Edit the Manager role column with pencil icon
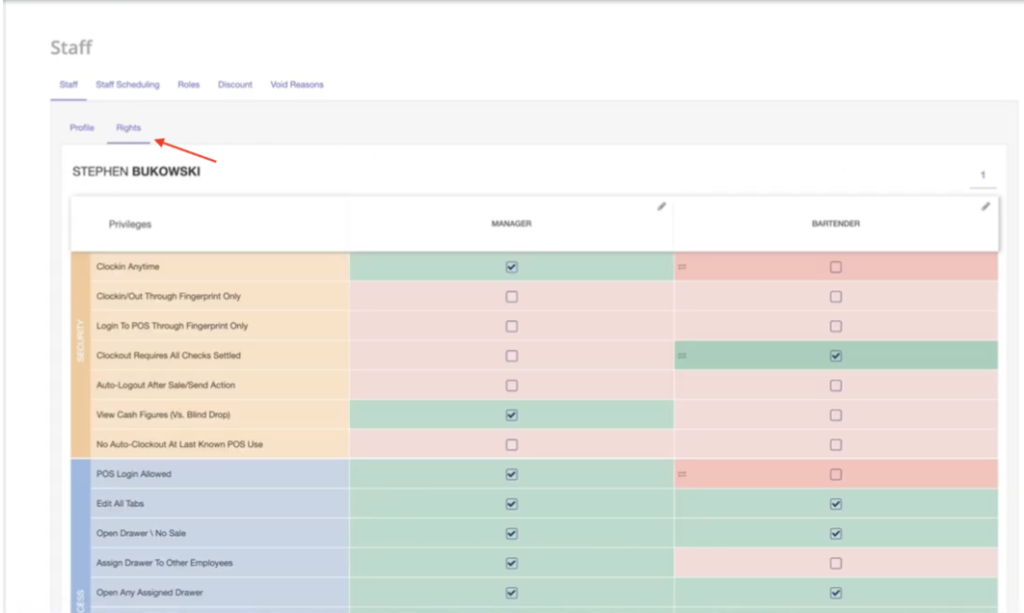Viewport: 1024px width, 613px height. pos(661,207)
